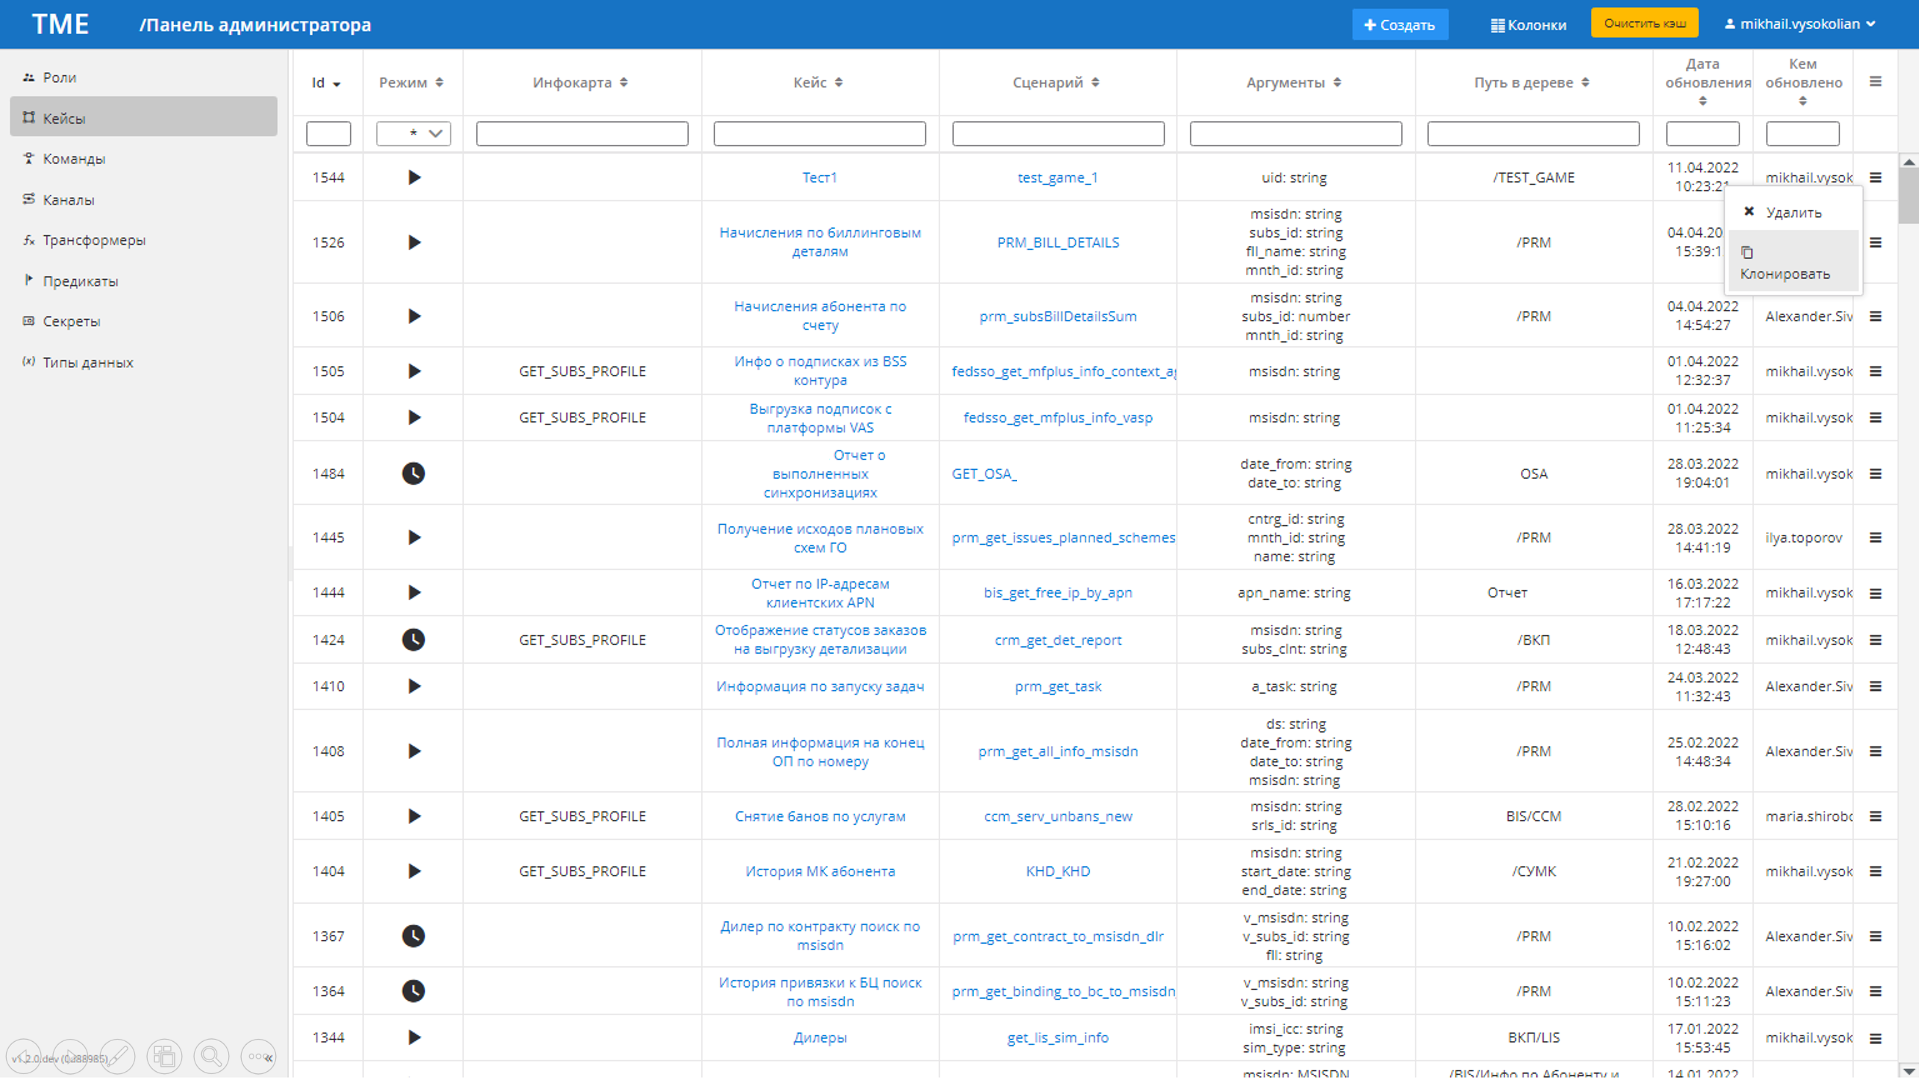Open the row actions menu for case 1505
This screenshot has height=1079, width=1919.
tap(1875, 372)
